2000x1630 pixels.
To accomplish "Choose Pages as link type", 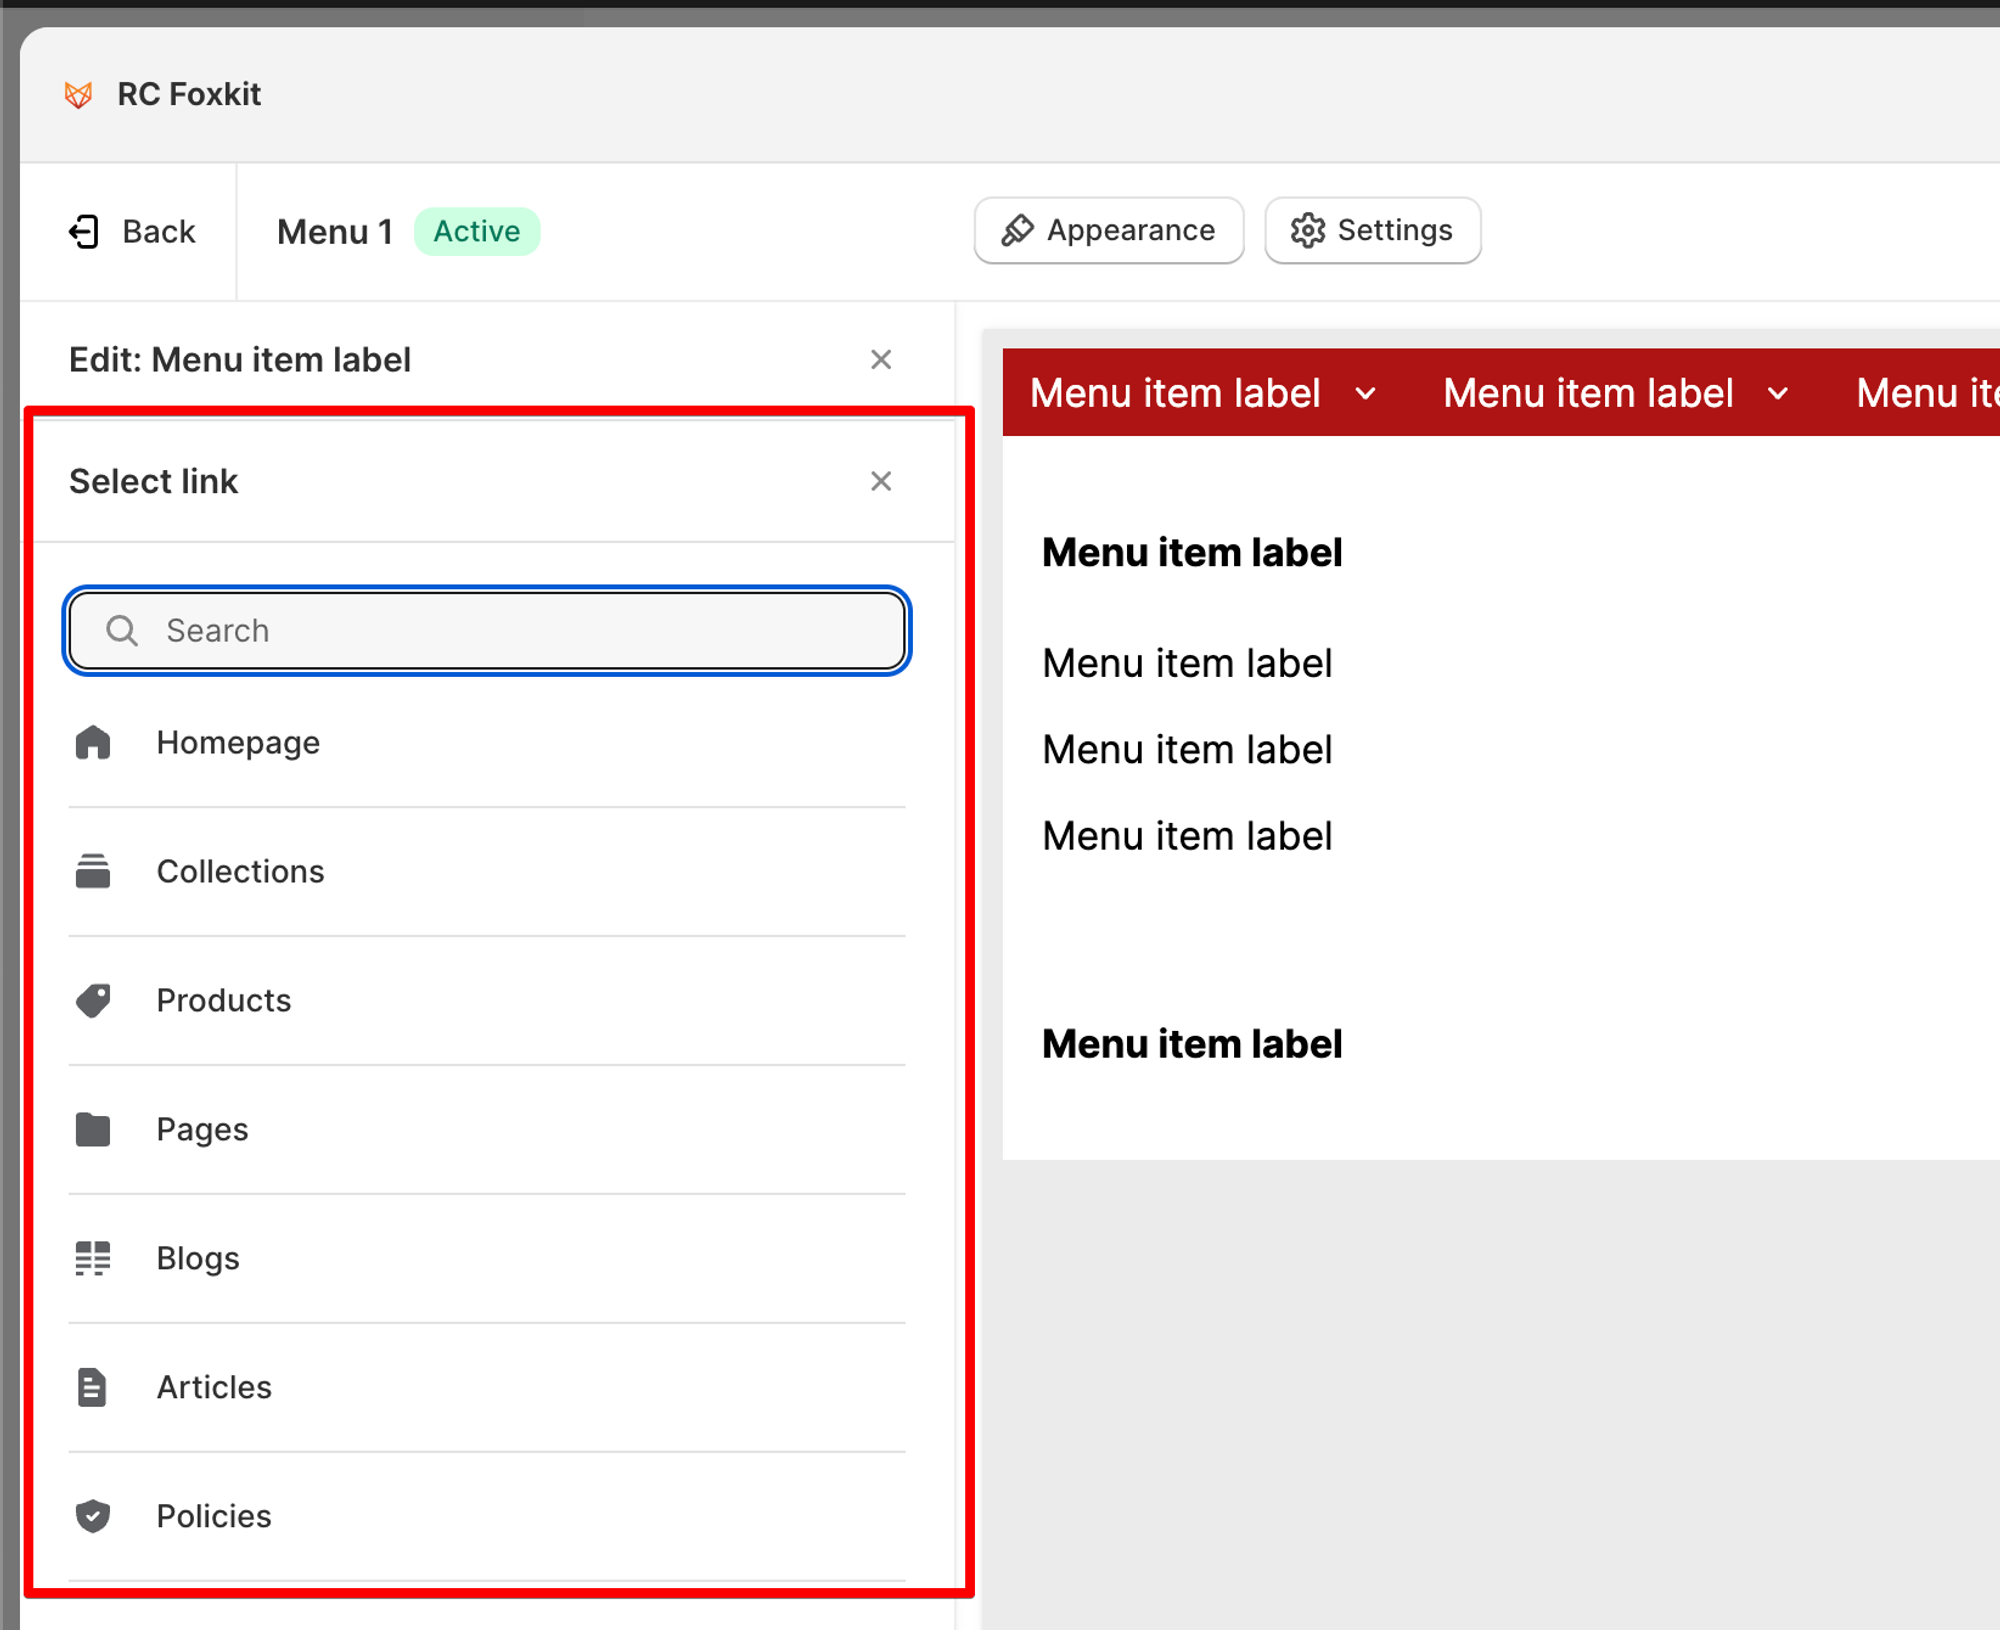I will [487, 1130].
